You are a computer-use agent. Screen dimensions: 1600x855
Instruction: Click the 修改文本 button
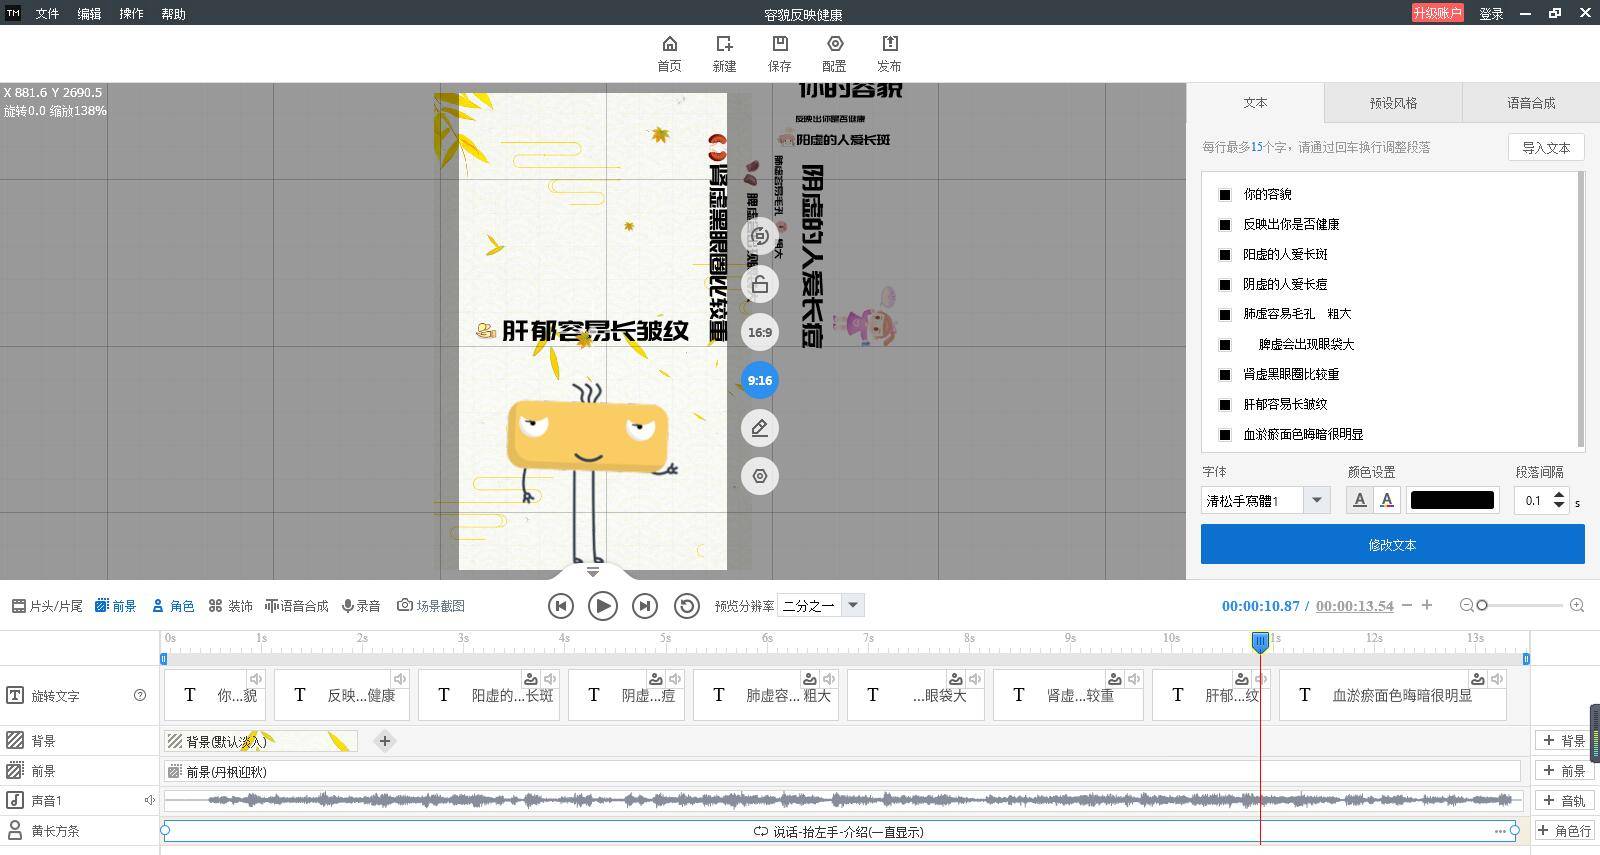click(1392, 545)
